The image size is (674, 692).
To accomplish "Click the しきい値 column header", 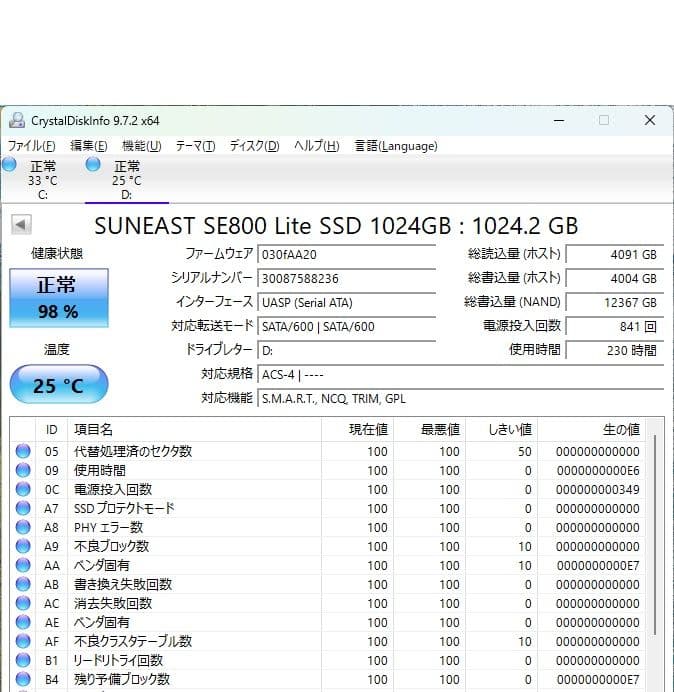I will tap(501, 429).
